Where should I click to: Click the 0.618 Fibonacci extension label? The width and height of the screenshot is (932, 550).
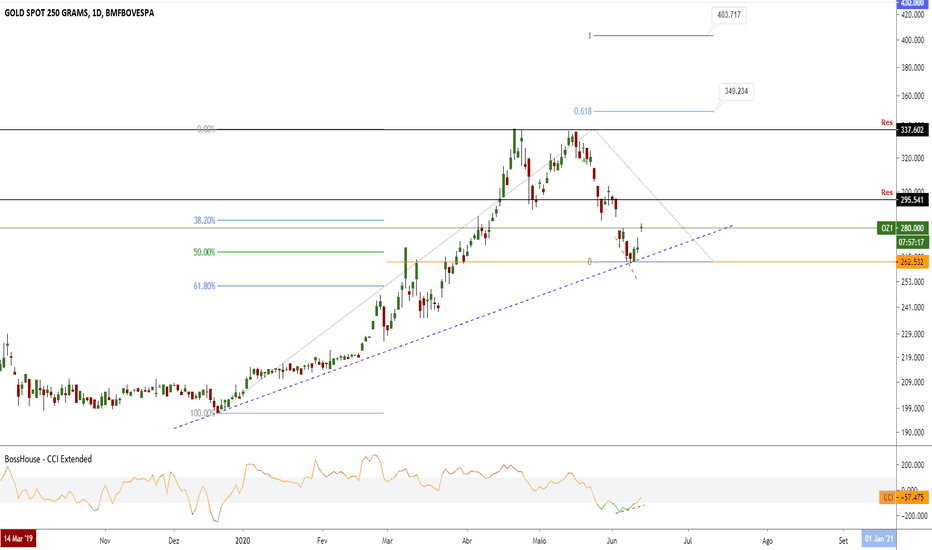point(582,111)
